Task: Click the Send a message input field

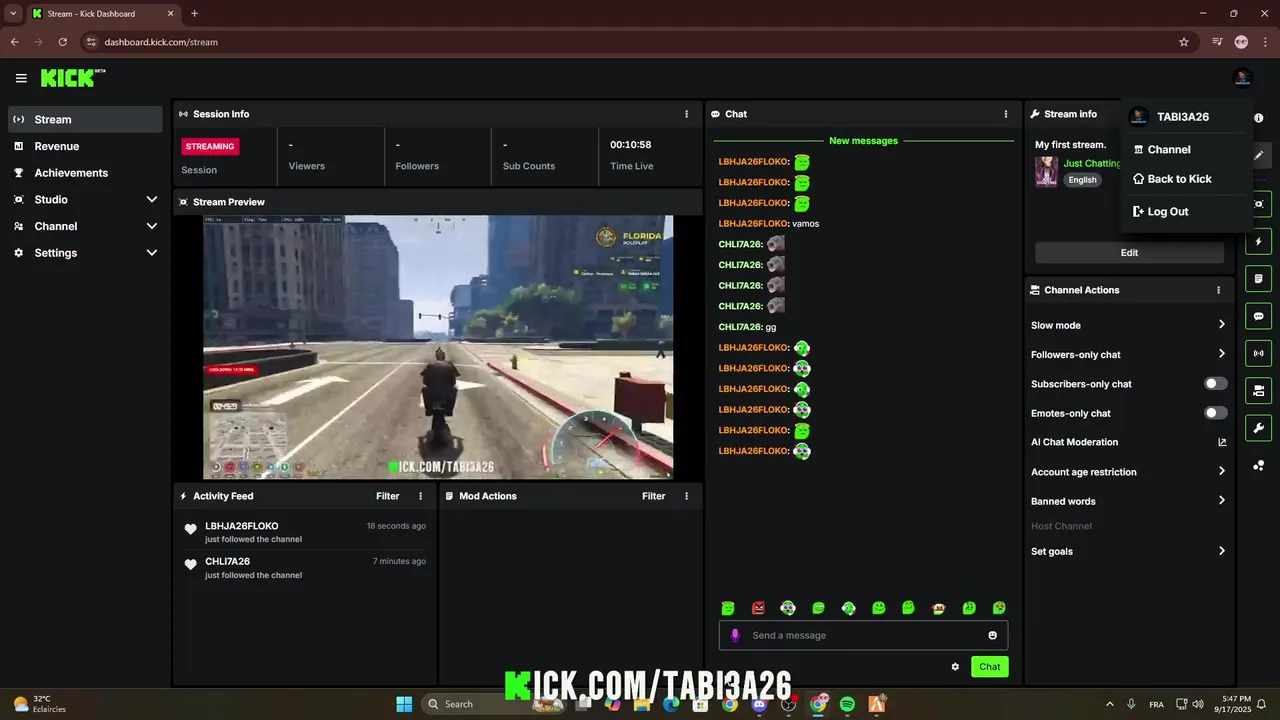Action: [864, 635]
